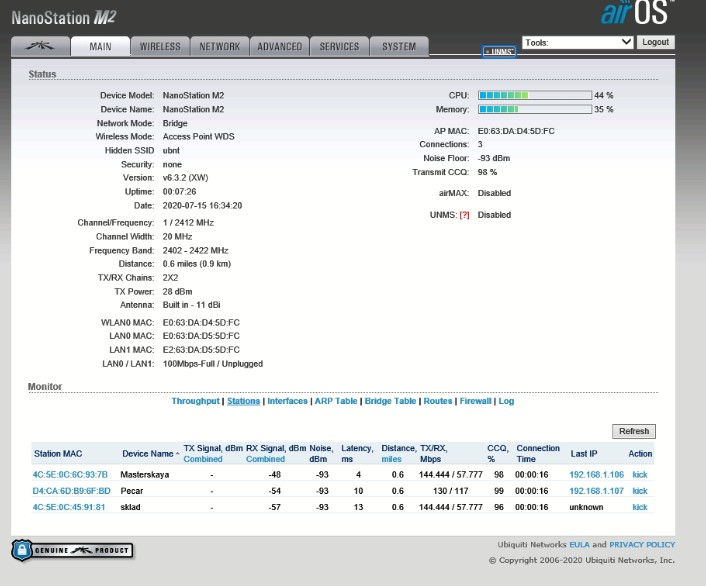
Task: Open the Throughput monitor link
Action: pyautogui.click(x=195, y=401)
